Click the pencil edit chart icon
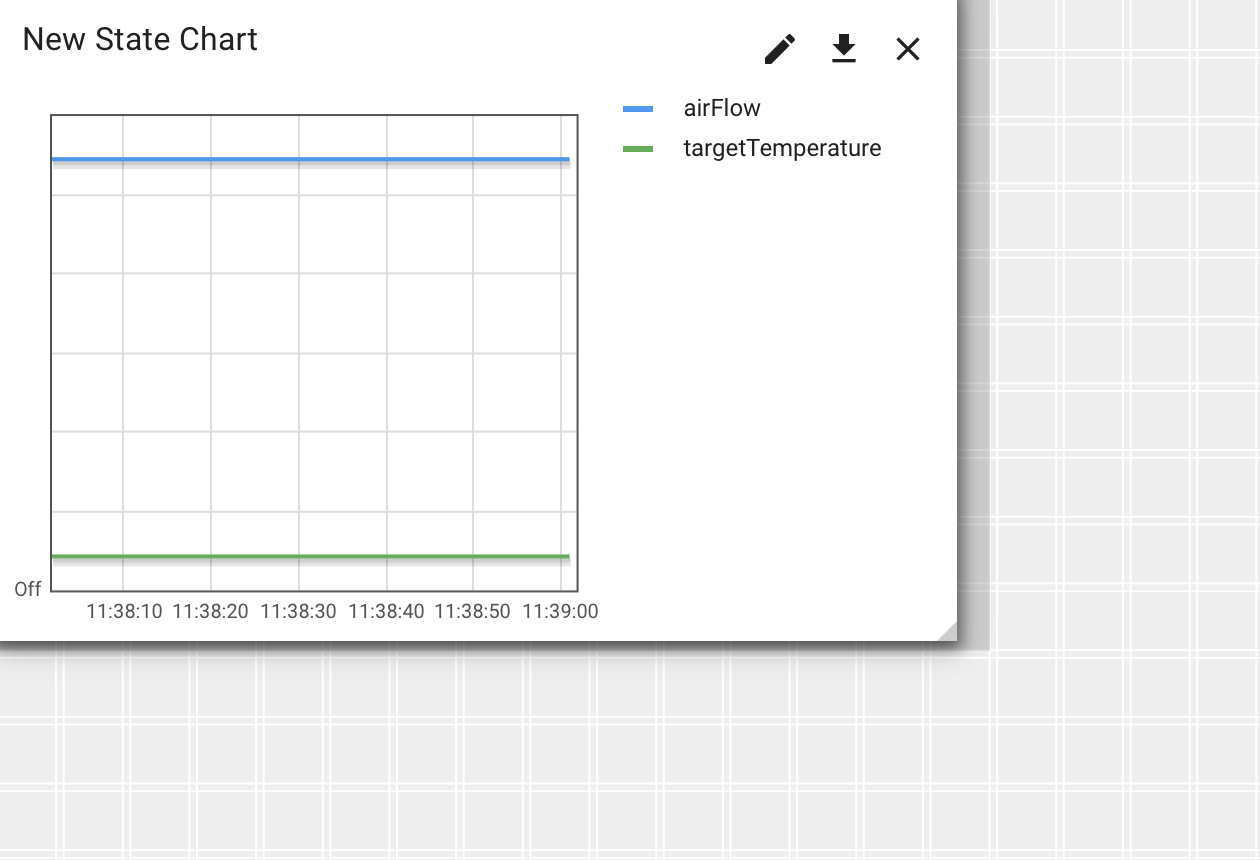The height and width of the screenshot is (860, 1260). tap(780, 49)
